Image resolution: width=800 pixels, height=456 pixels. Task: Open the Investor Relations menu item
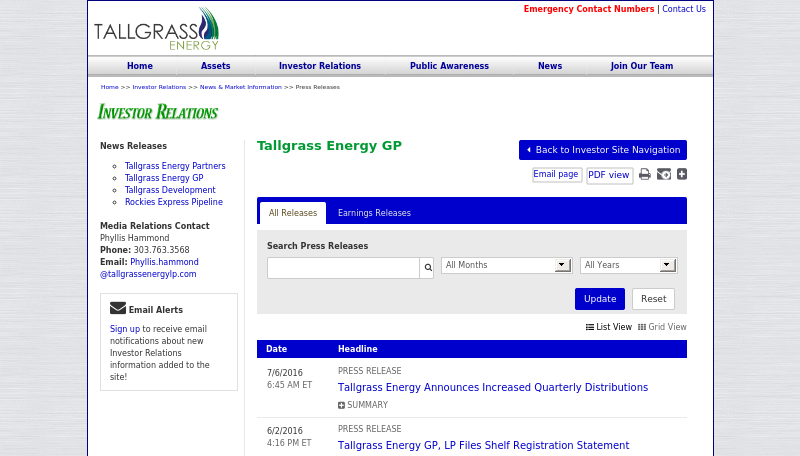coord(320,66)
